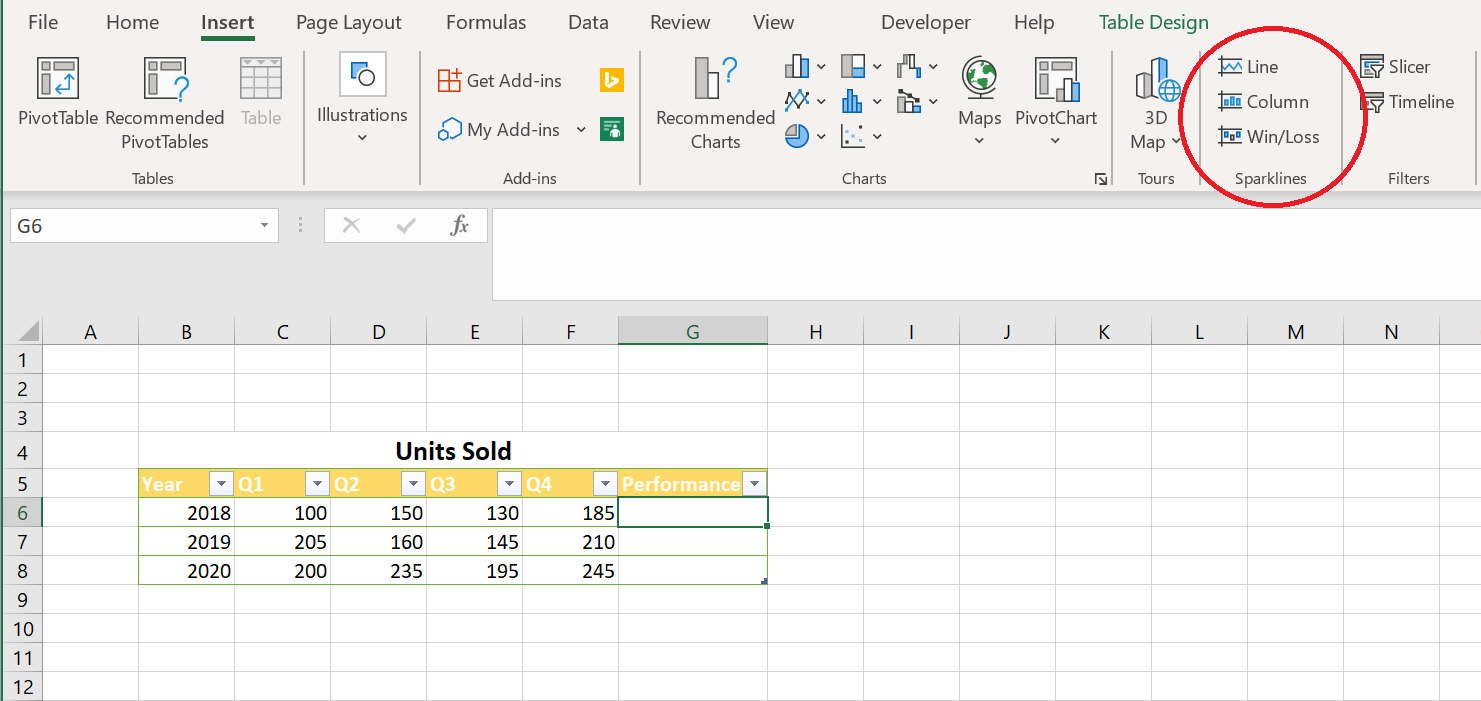Open the Charts dialog launcher
The image size is (1481, 701).
(x=1101, y=179)
